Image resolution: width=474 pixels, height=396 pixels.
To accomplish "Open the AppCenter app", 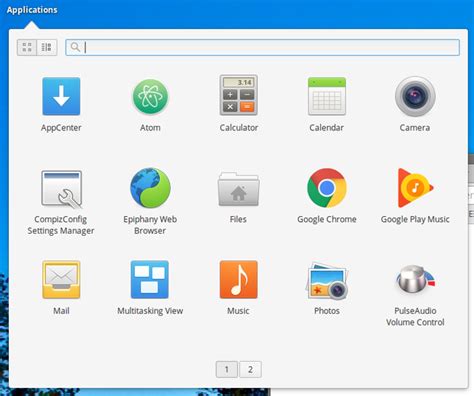I will coord(61,97).
